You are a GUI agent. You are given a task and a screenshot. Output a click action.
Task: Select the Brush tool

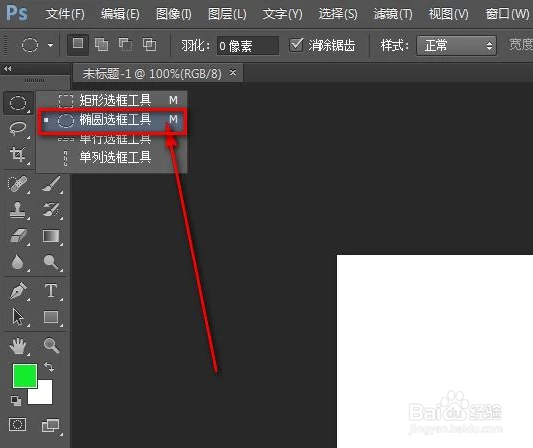click(51, 184)
